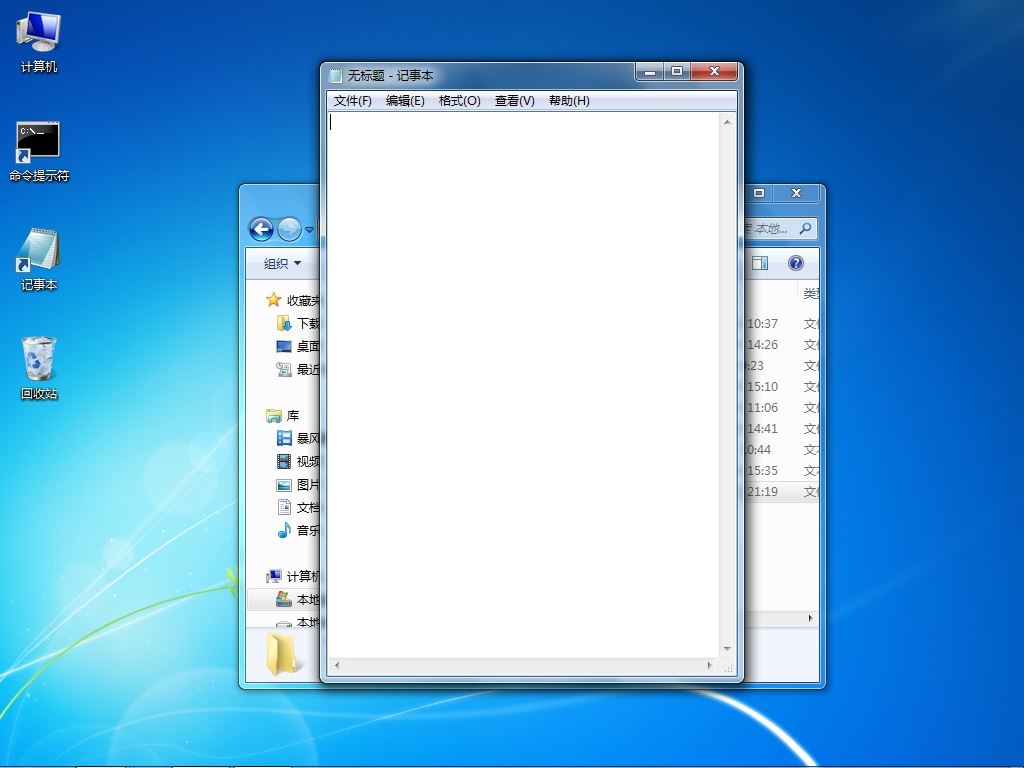The height and width of the screenshot is (768, 1024).
Task: Select the 回收站 recycle bin icon
Action: (39, 368)
